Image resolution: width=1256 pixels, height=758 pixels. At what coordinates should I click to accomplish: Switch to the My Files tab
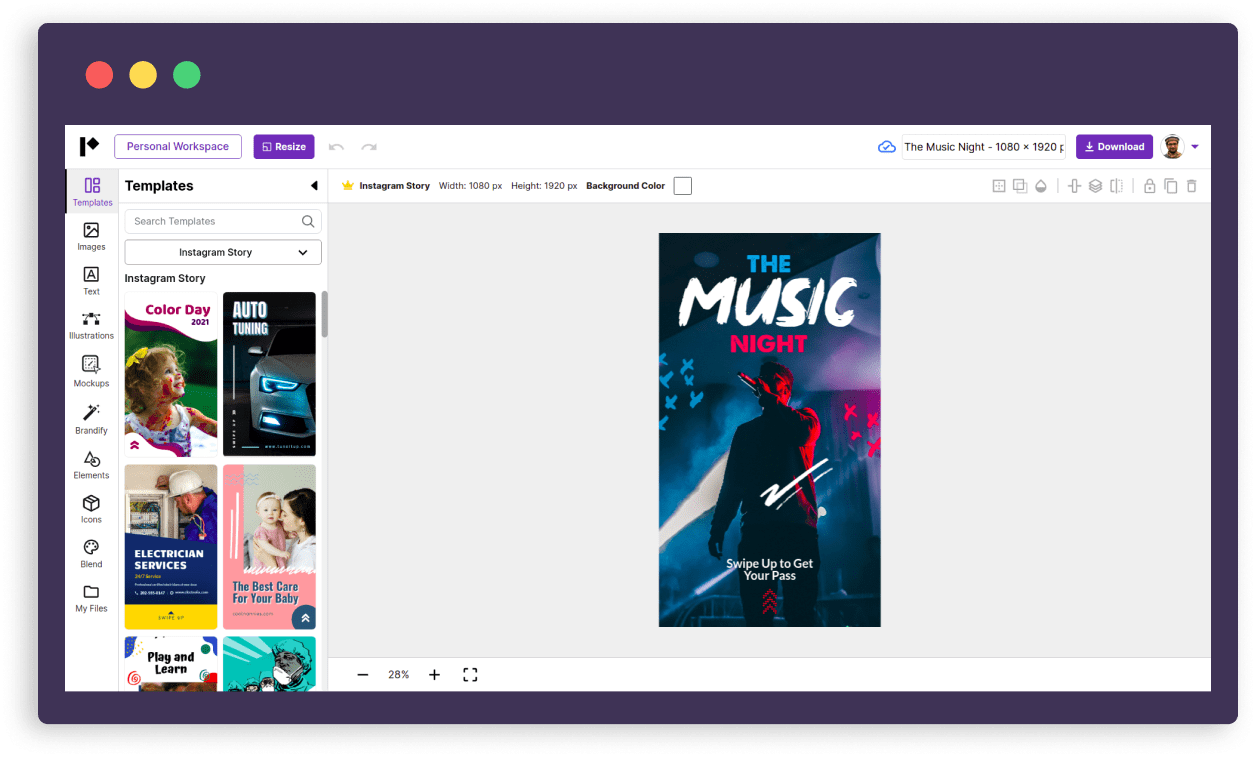(x=91, y=598)
